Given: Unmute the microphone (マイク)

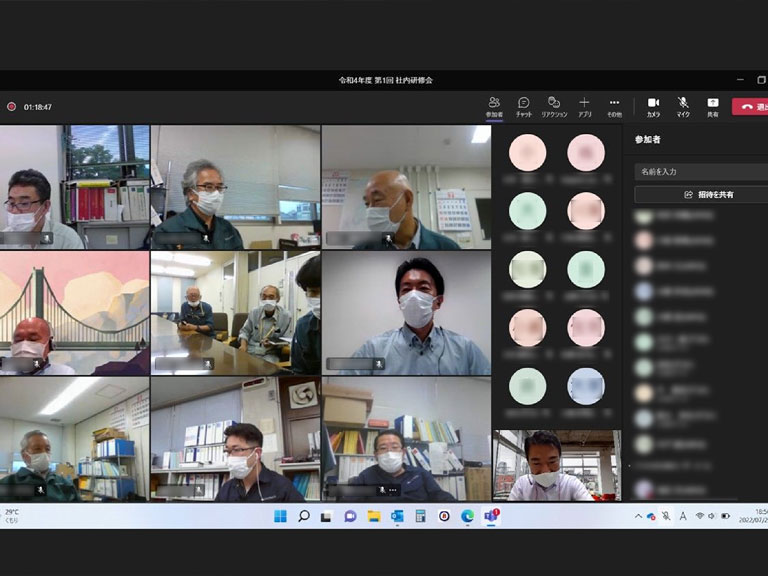Looking at the screenshot, I should (683, 103).
